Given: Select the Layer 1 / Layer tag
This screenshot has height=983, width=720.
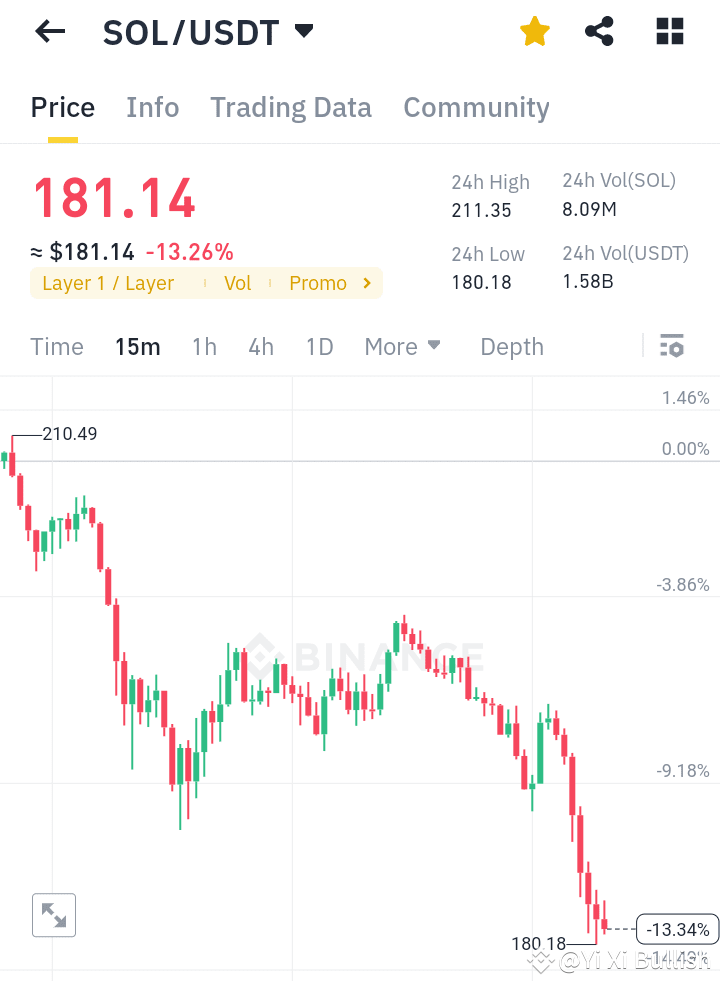Looking at the screenshot, I should (x=107, y=283).
